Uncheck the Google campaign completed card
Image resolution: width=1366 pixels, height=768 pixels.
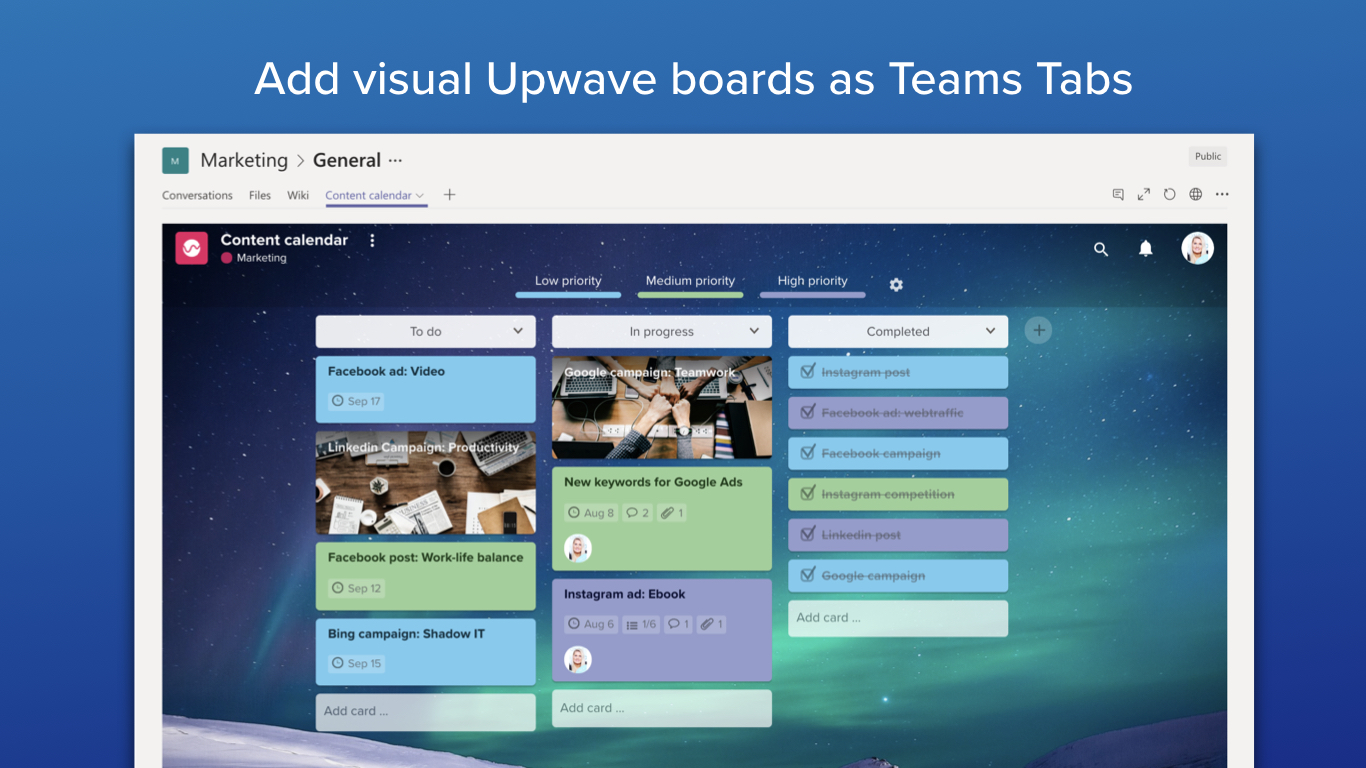pos(808,575)
